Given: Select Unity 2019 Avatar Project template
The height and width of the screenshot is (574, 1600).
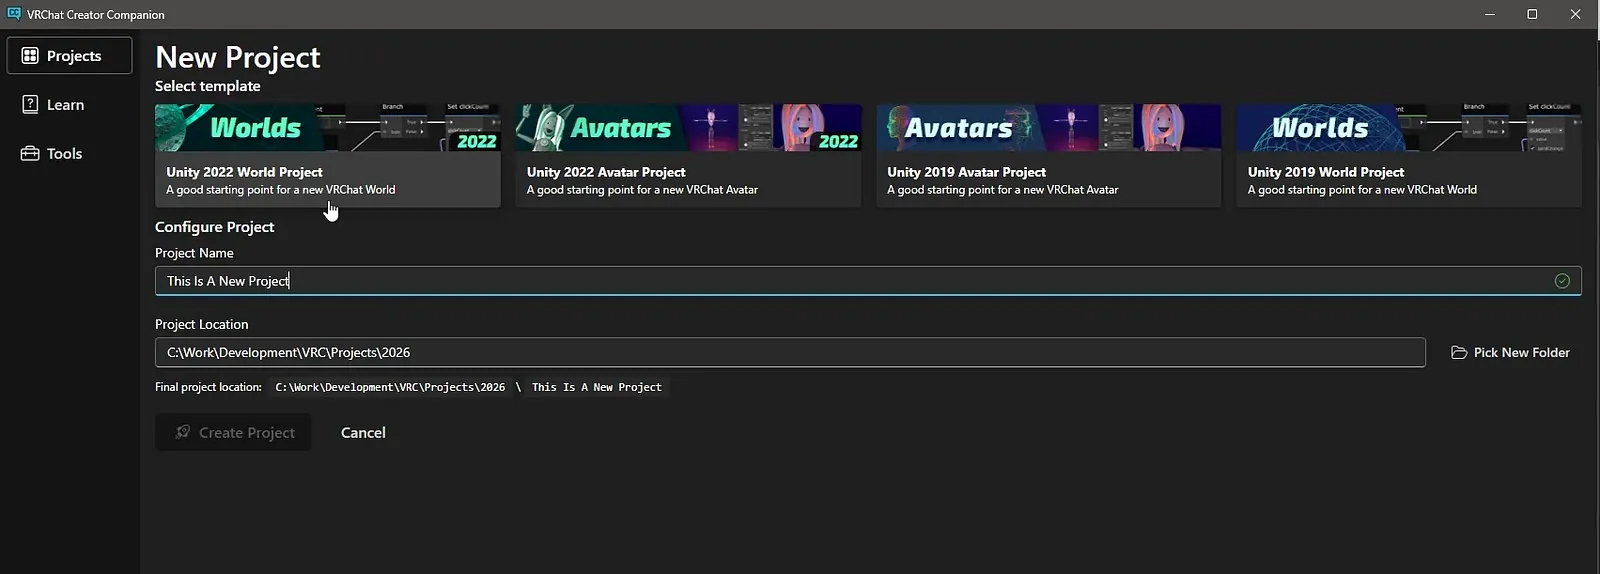Looking at the screenshot, I should pos(1049,156).
